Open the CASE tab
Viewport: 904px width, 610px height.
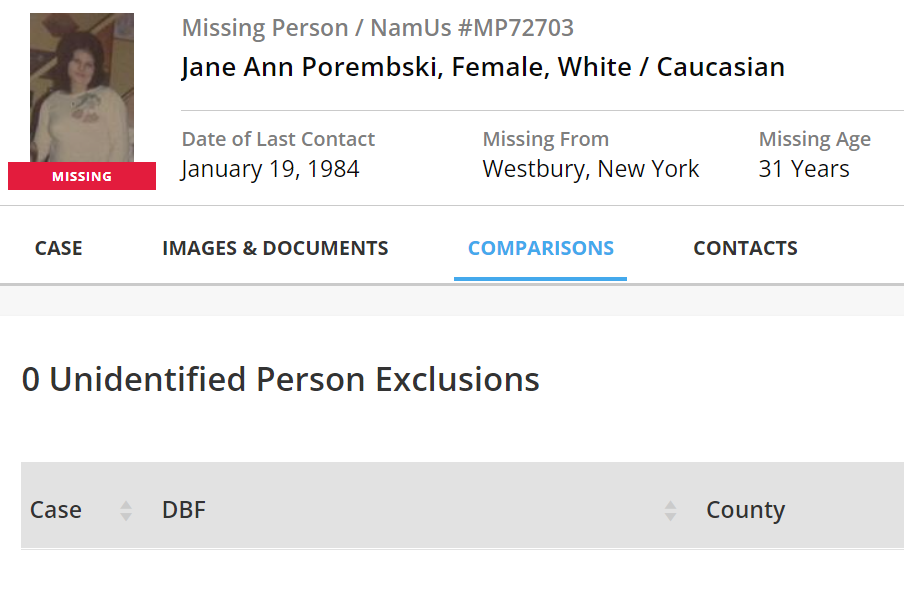point(58,248)
